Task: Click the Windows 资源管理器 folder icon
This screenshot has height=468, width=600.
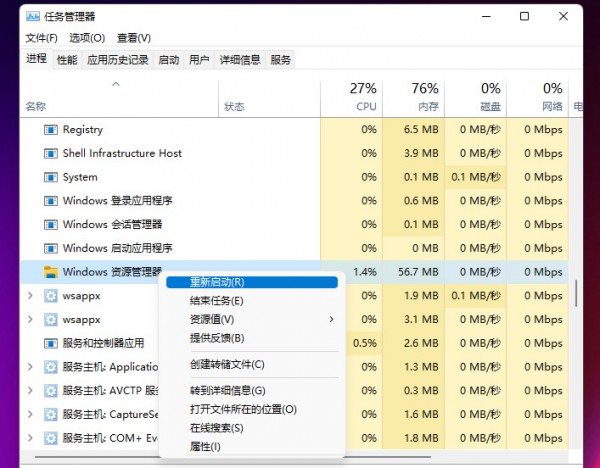Action: click(x=51, y=272)
